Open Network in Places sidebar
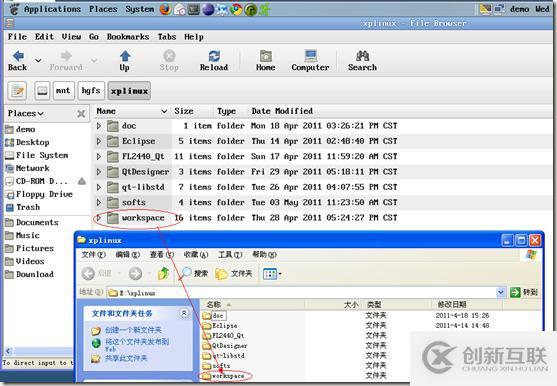This screenshot has width=557, height=386. (28, 168)
